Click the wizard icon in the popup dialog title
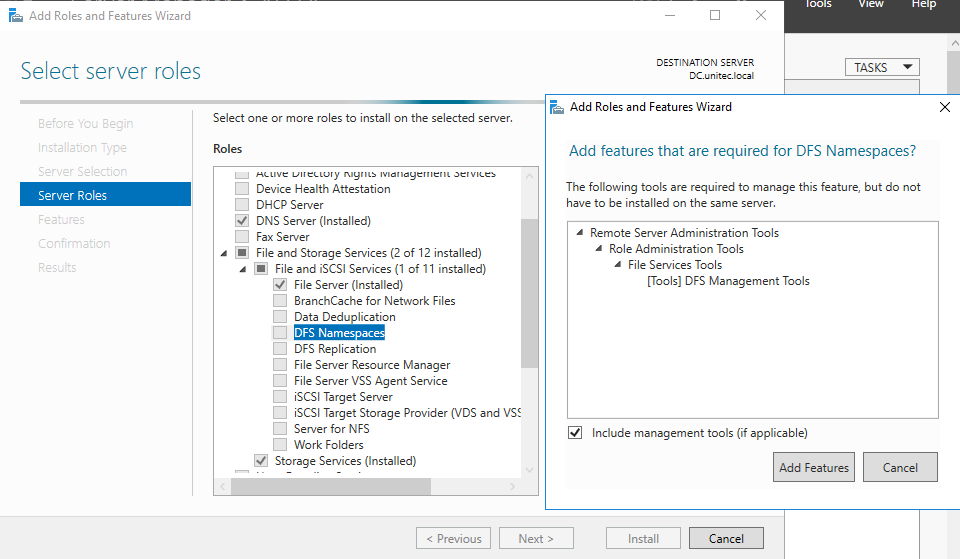960x559 pixels. (x=557, y=107)
